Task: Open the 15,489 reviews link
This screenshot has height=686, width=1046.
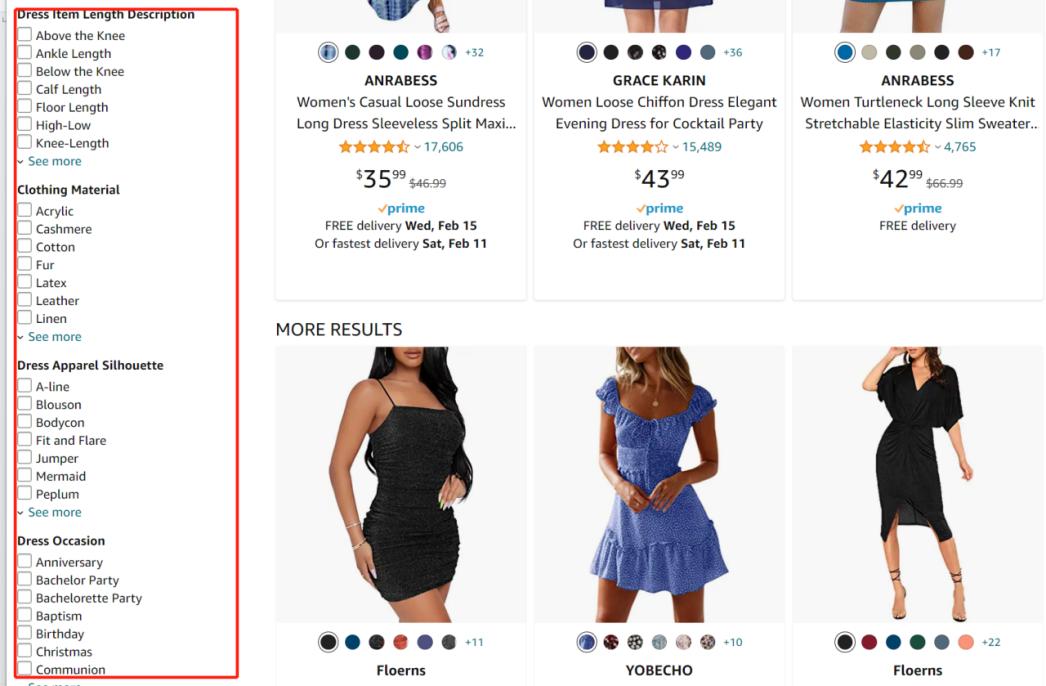Action: point(702,147)
